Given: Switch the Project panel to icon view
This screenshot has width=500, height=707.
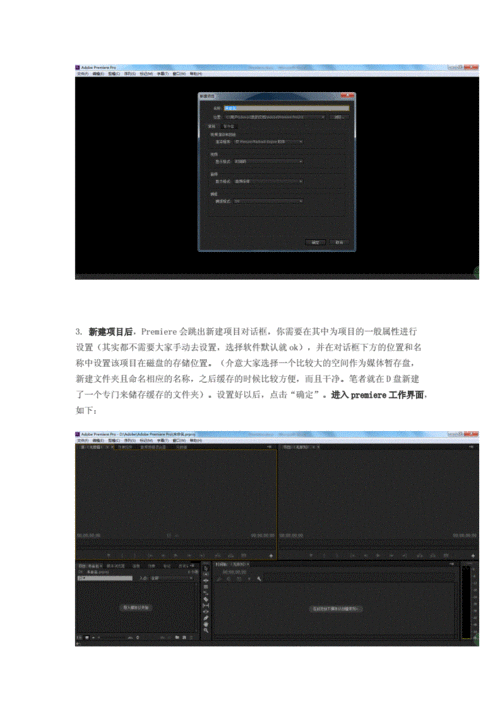Looking at the screenshot, I should pos(87,638).
